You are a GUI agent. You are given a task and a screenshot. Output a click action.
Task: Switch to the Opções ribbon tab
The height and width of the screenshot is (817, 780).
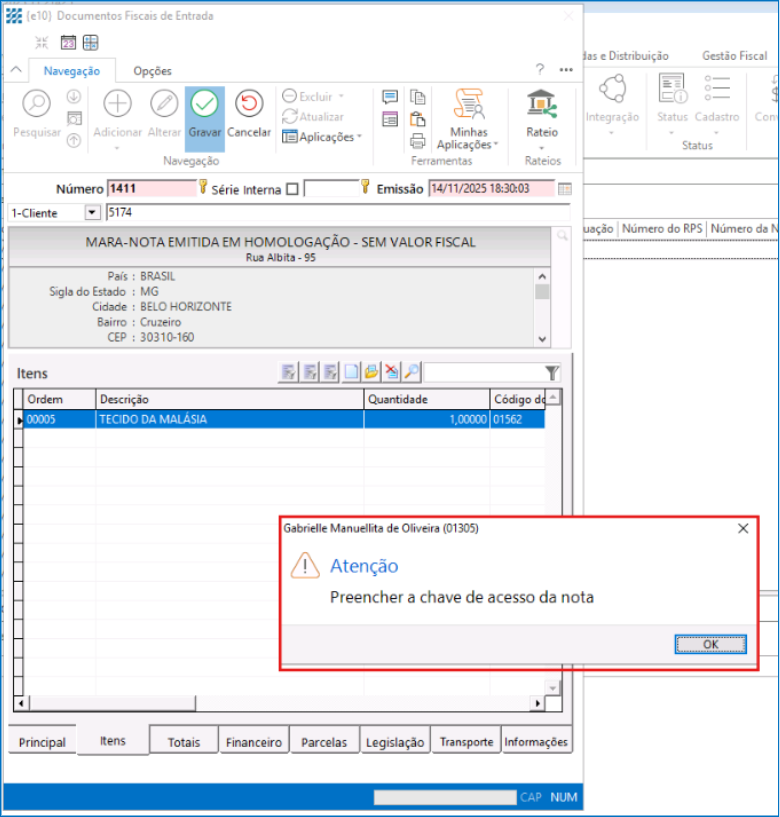coord(152,71)
